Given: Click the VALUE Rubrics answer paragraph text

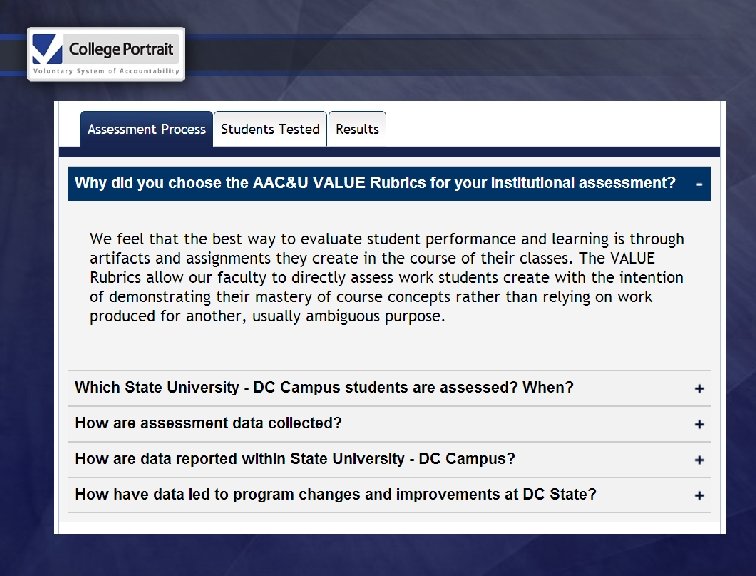Looking at the screenshot, I should point(386,278).
